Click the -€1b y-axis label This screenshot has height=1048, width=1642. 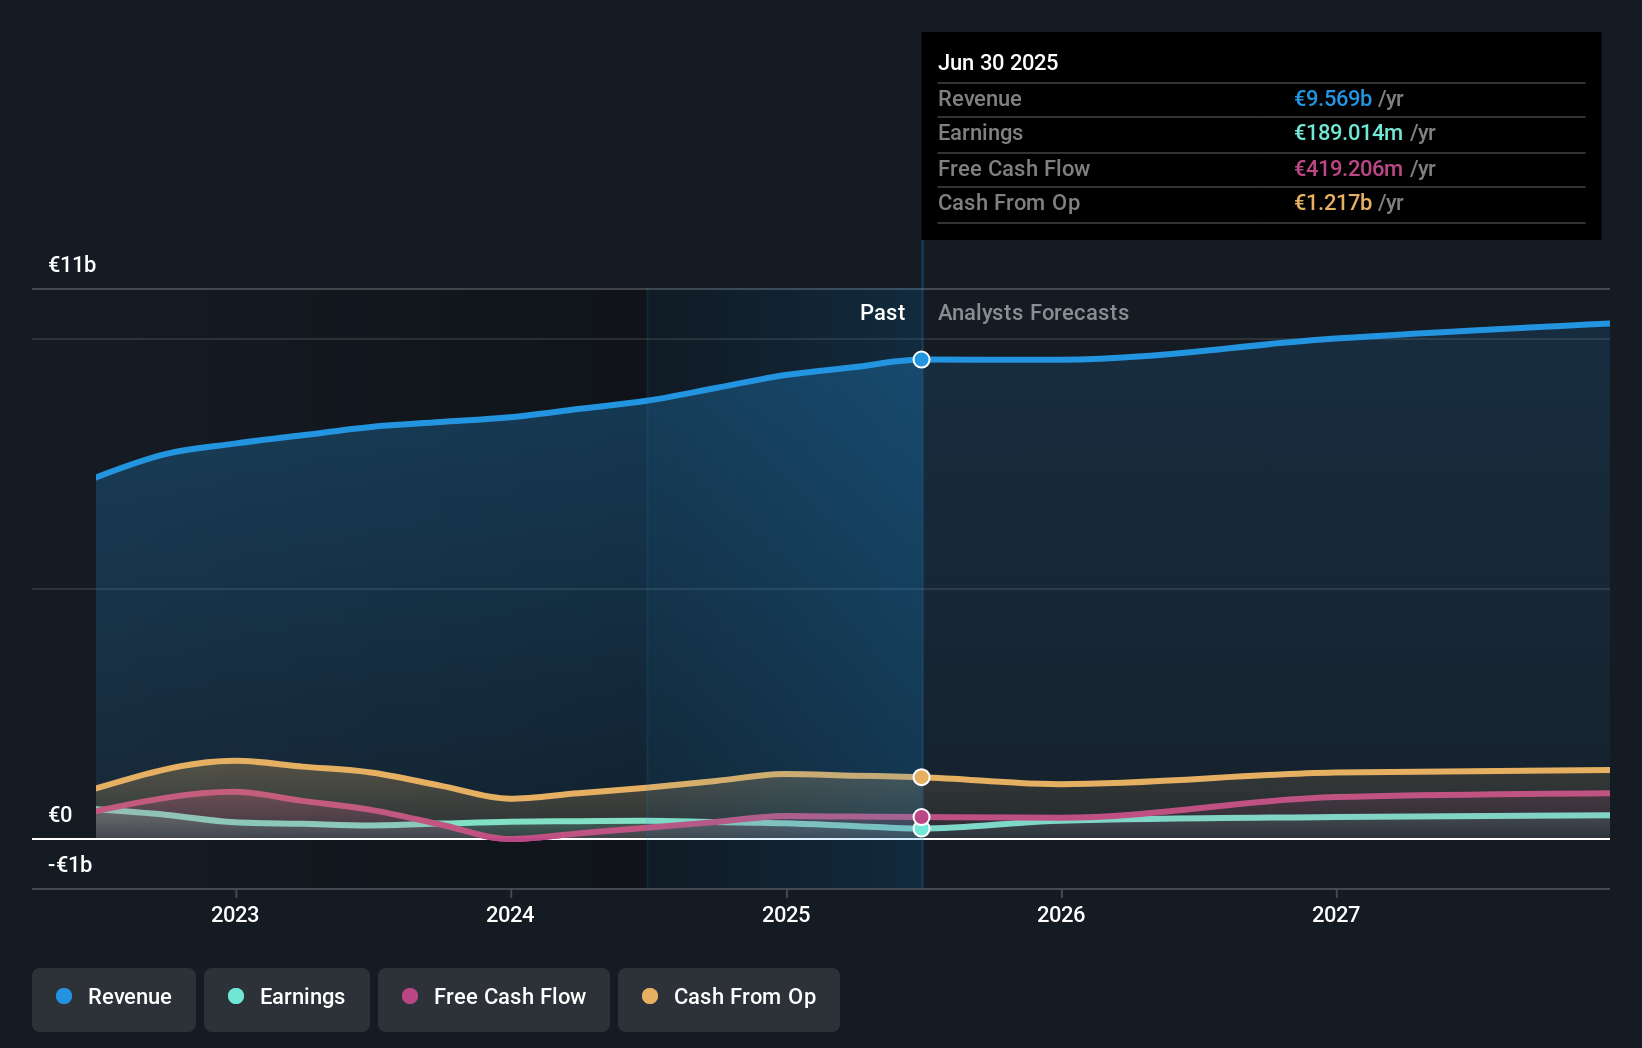point(70,864)
